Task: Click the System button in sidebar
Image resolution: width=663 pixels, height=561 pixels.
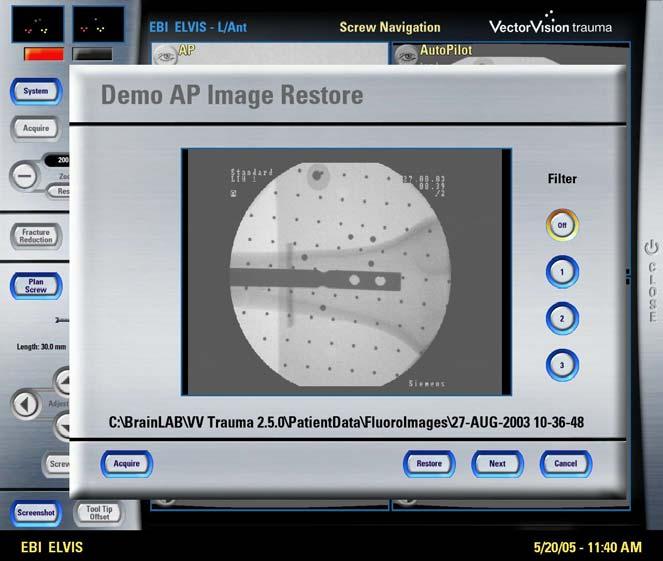Action: pos(36,91)
